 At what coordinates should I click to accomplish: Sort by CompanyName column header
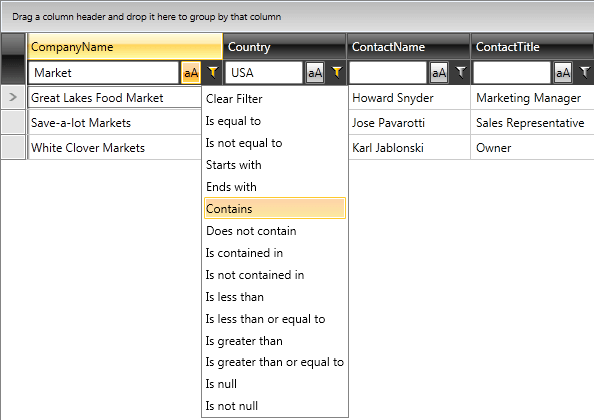(125, 47)
